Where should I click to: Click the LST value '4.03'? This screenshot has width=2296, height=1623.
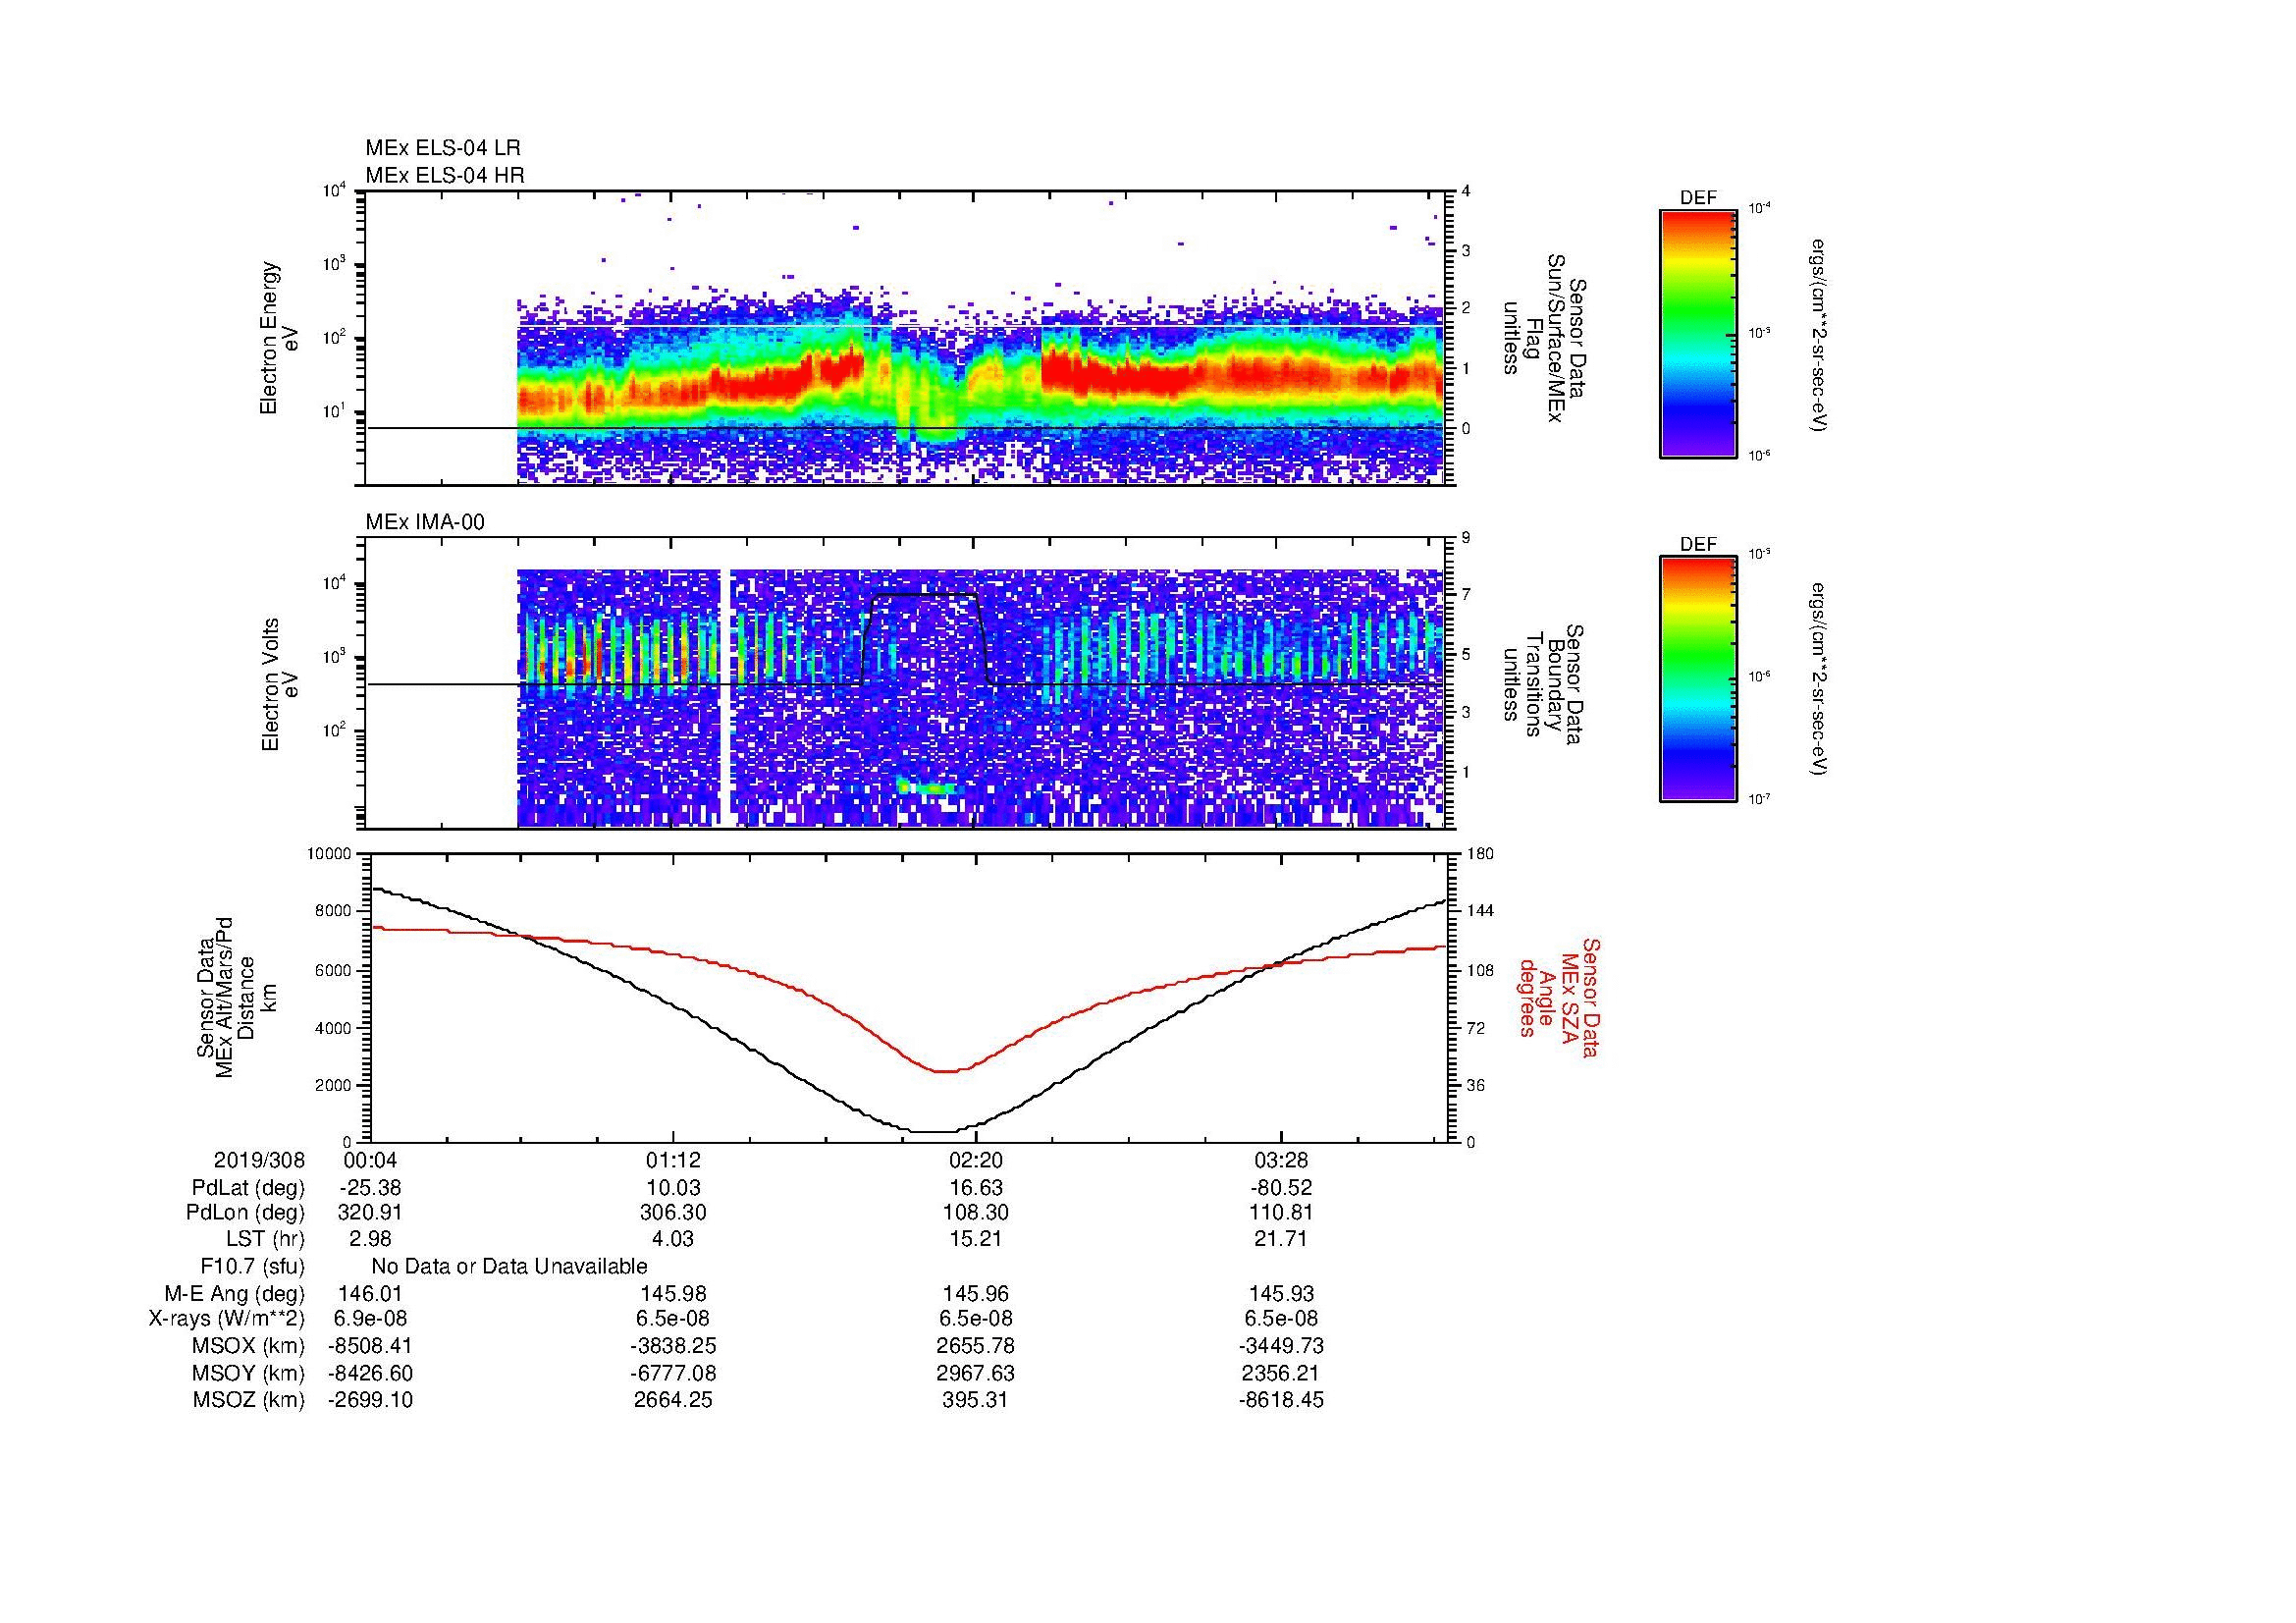(x=674, y=1239)
